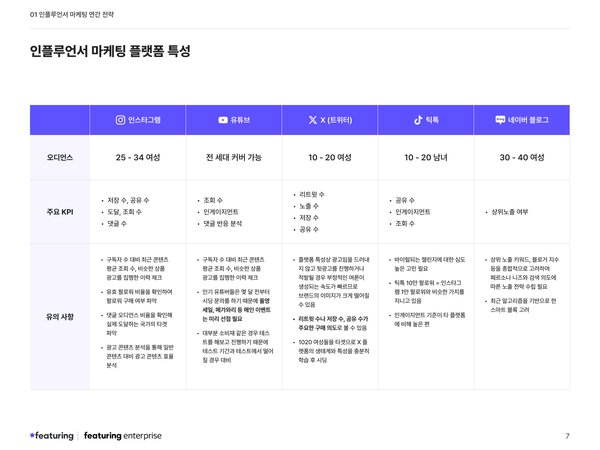Click page number 7 in the footer
600x450 pixels.
(566, 435)
